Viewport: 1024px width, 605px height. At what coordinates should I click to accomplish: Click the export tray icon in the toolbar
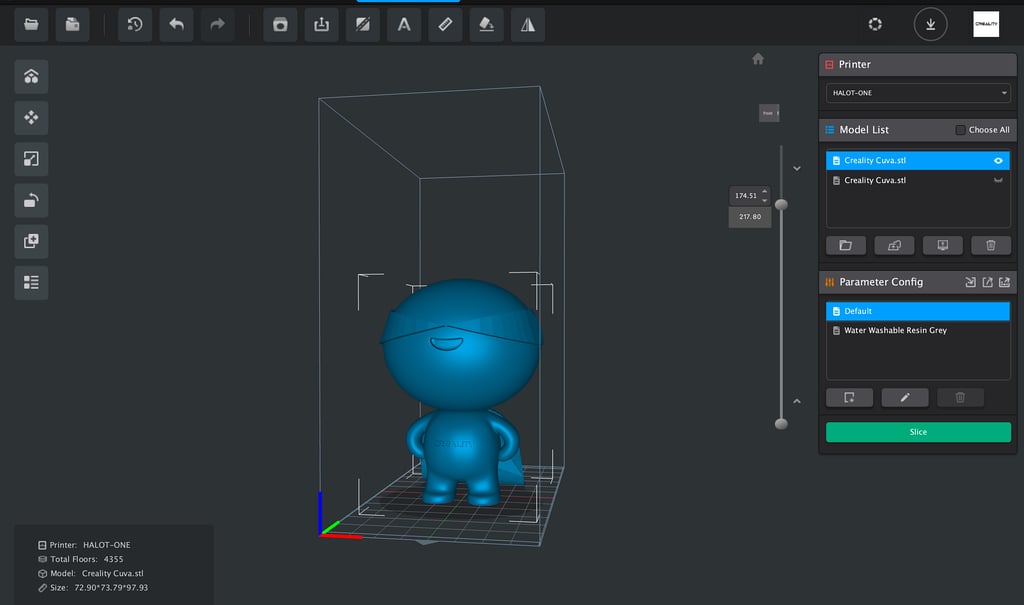(x=321, y=25)
